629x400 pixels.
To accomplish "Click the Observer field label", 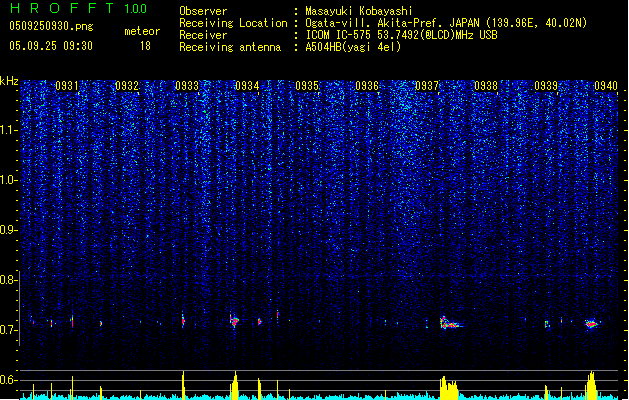I will [x=203, y=11].
